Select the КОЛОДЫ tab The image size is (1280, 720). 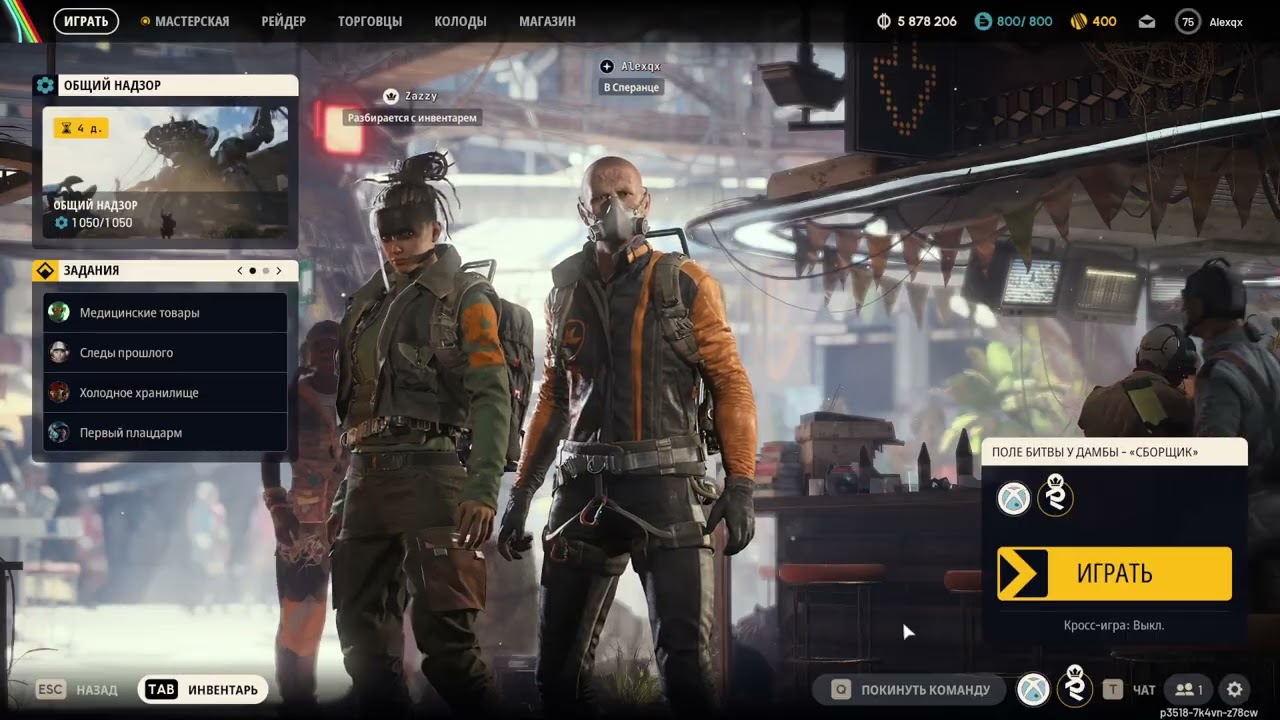click(x=461, y=21)
